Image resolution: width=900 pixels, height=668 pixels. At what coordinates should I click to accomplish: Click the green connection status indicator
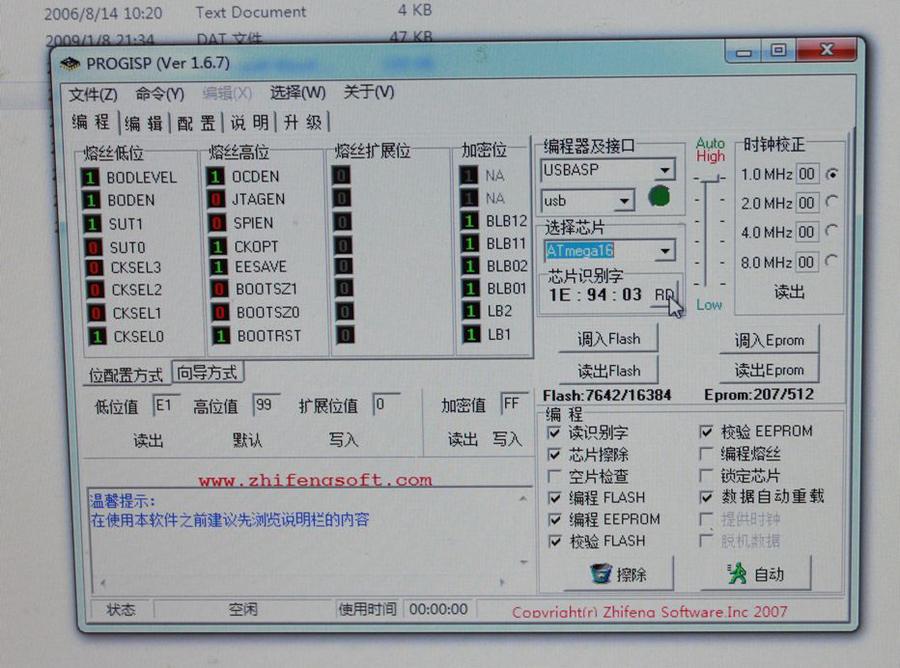(x=659, y=196)
